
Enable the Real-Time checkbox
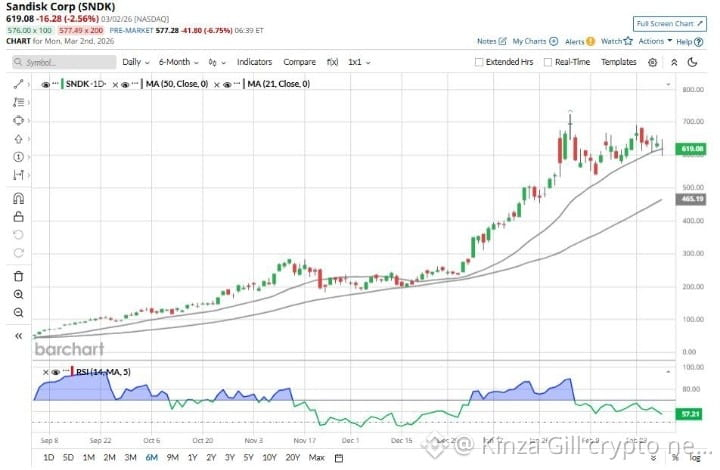[x=548, y=62]
